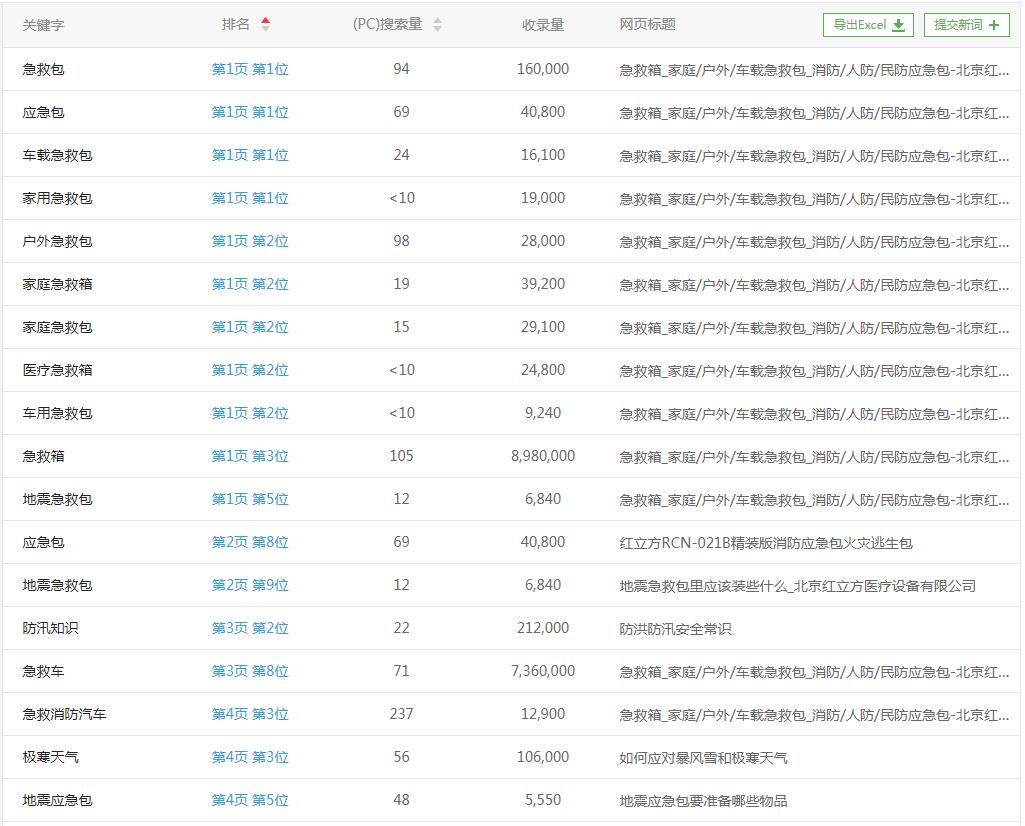The image size is (1025, 826).
Task: Click the download icon in 导出Excel
Action: (x=899, y=25)
